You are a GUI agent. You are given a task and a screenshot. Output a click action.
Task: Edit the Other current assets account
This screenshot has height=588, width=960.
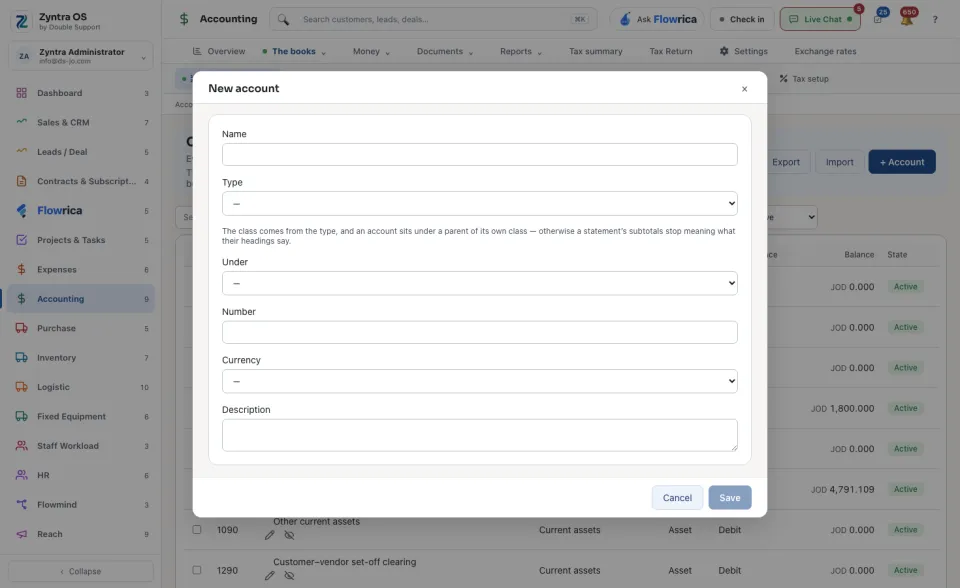coord(269,535)
